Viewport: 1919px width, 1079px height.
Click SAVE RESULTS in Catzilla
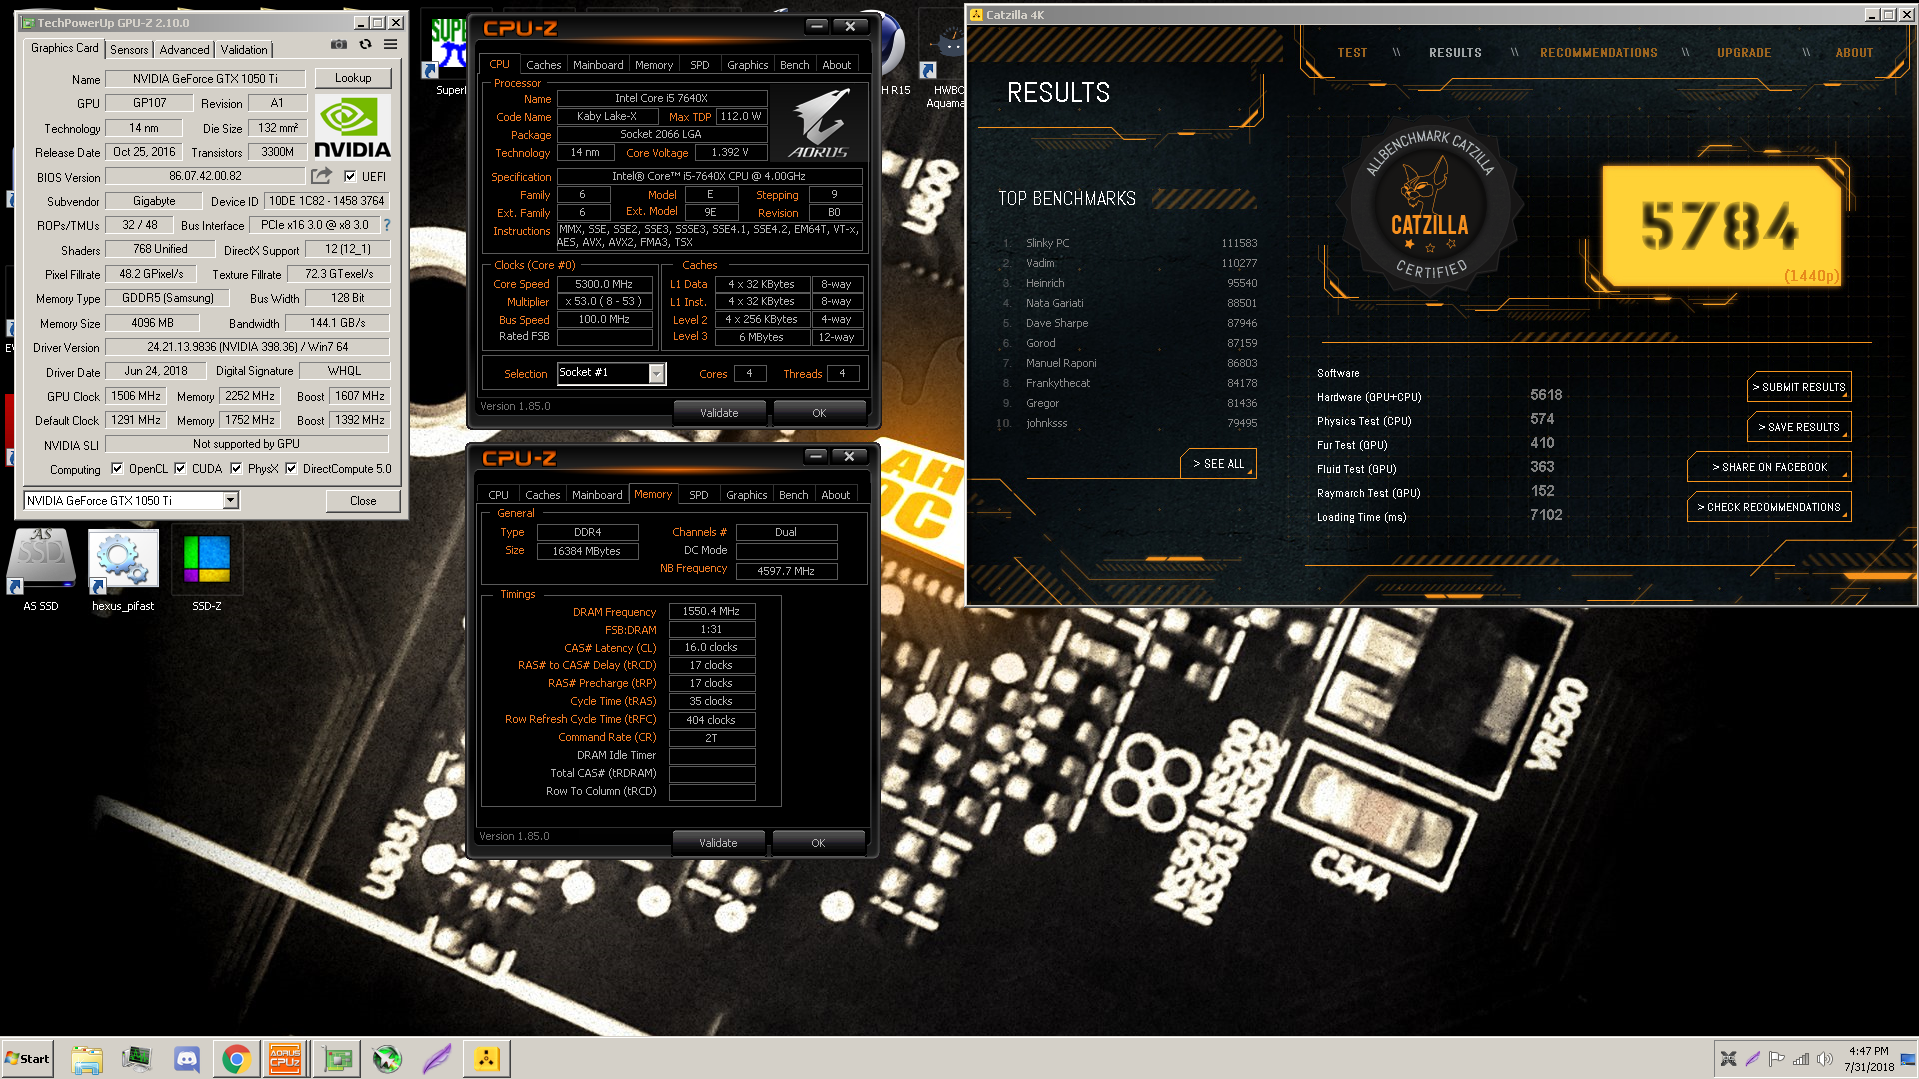(1799, 427)
